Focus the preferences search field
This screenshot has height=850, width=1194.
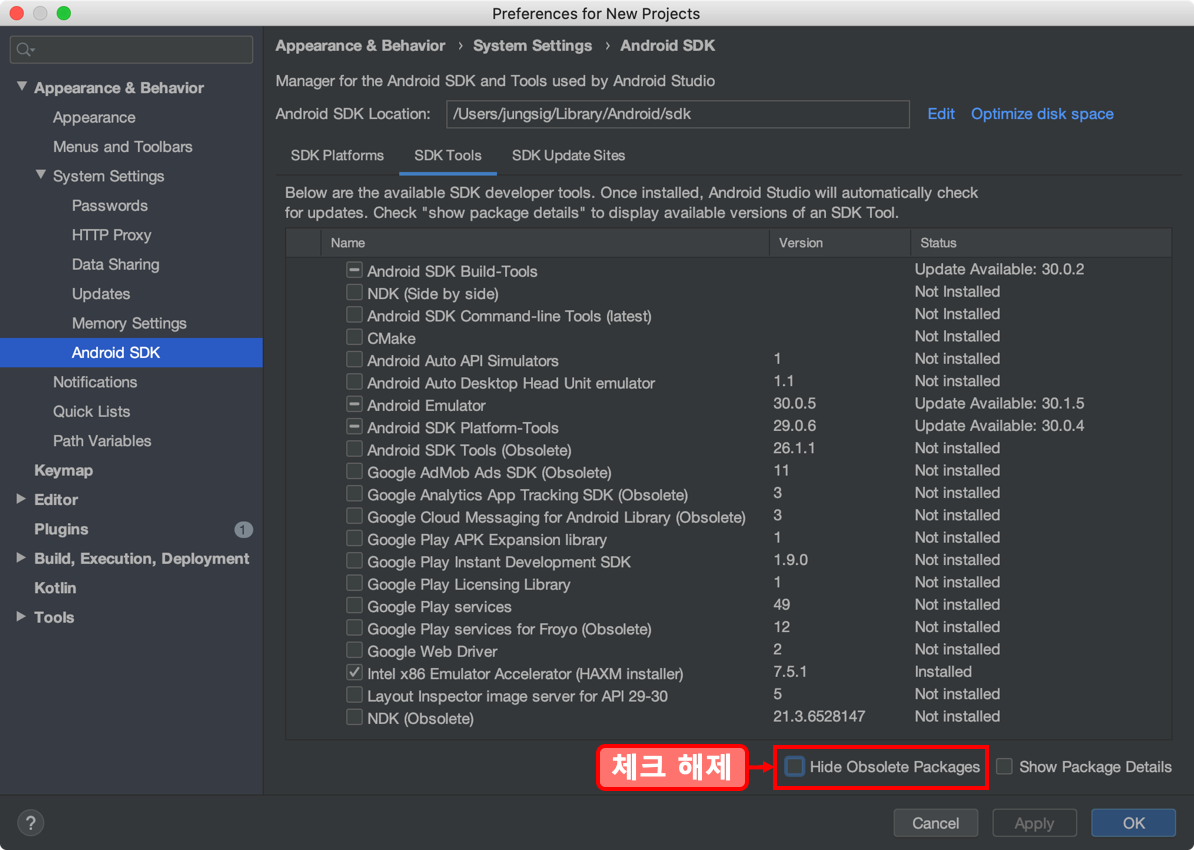click(x=132, y=50)
